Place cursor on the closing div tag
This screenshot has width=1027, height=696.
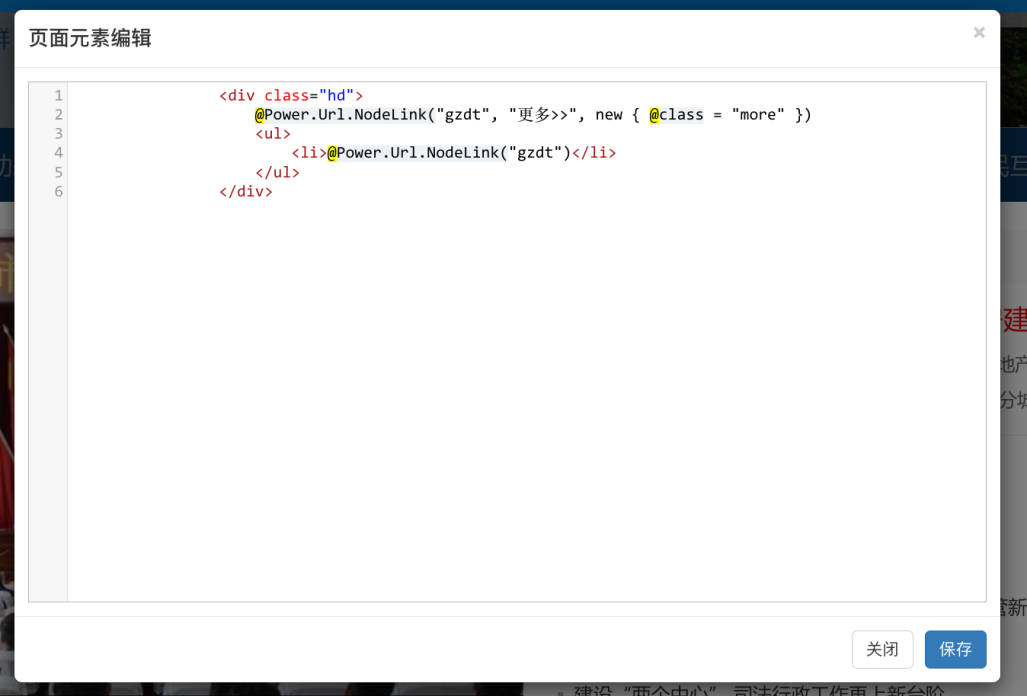(x=246, y=191)
